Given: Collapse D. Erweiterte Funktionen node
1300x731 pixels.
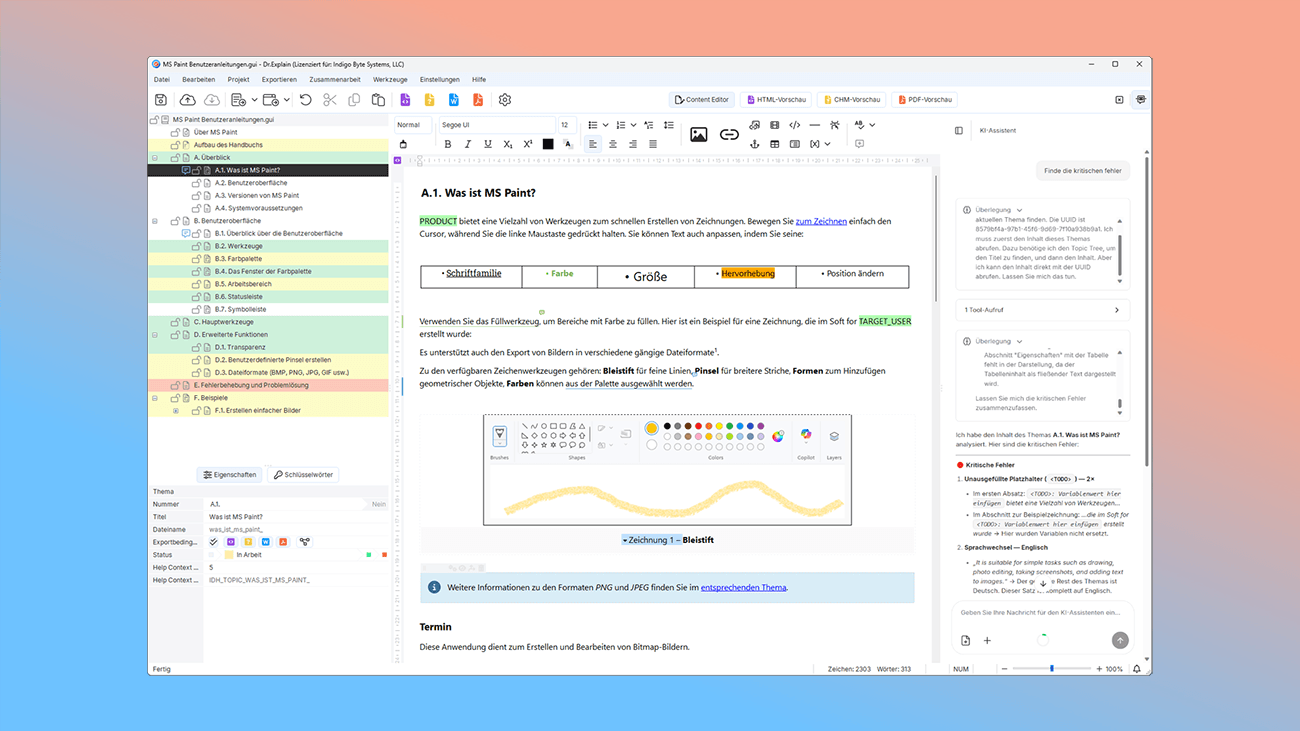Looking at the screenshot, I should pyautogui.click(x=155, y=335).
